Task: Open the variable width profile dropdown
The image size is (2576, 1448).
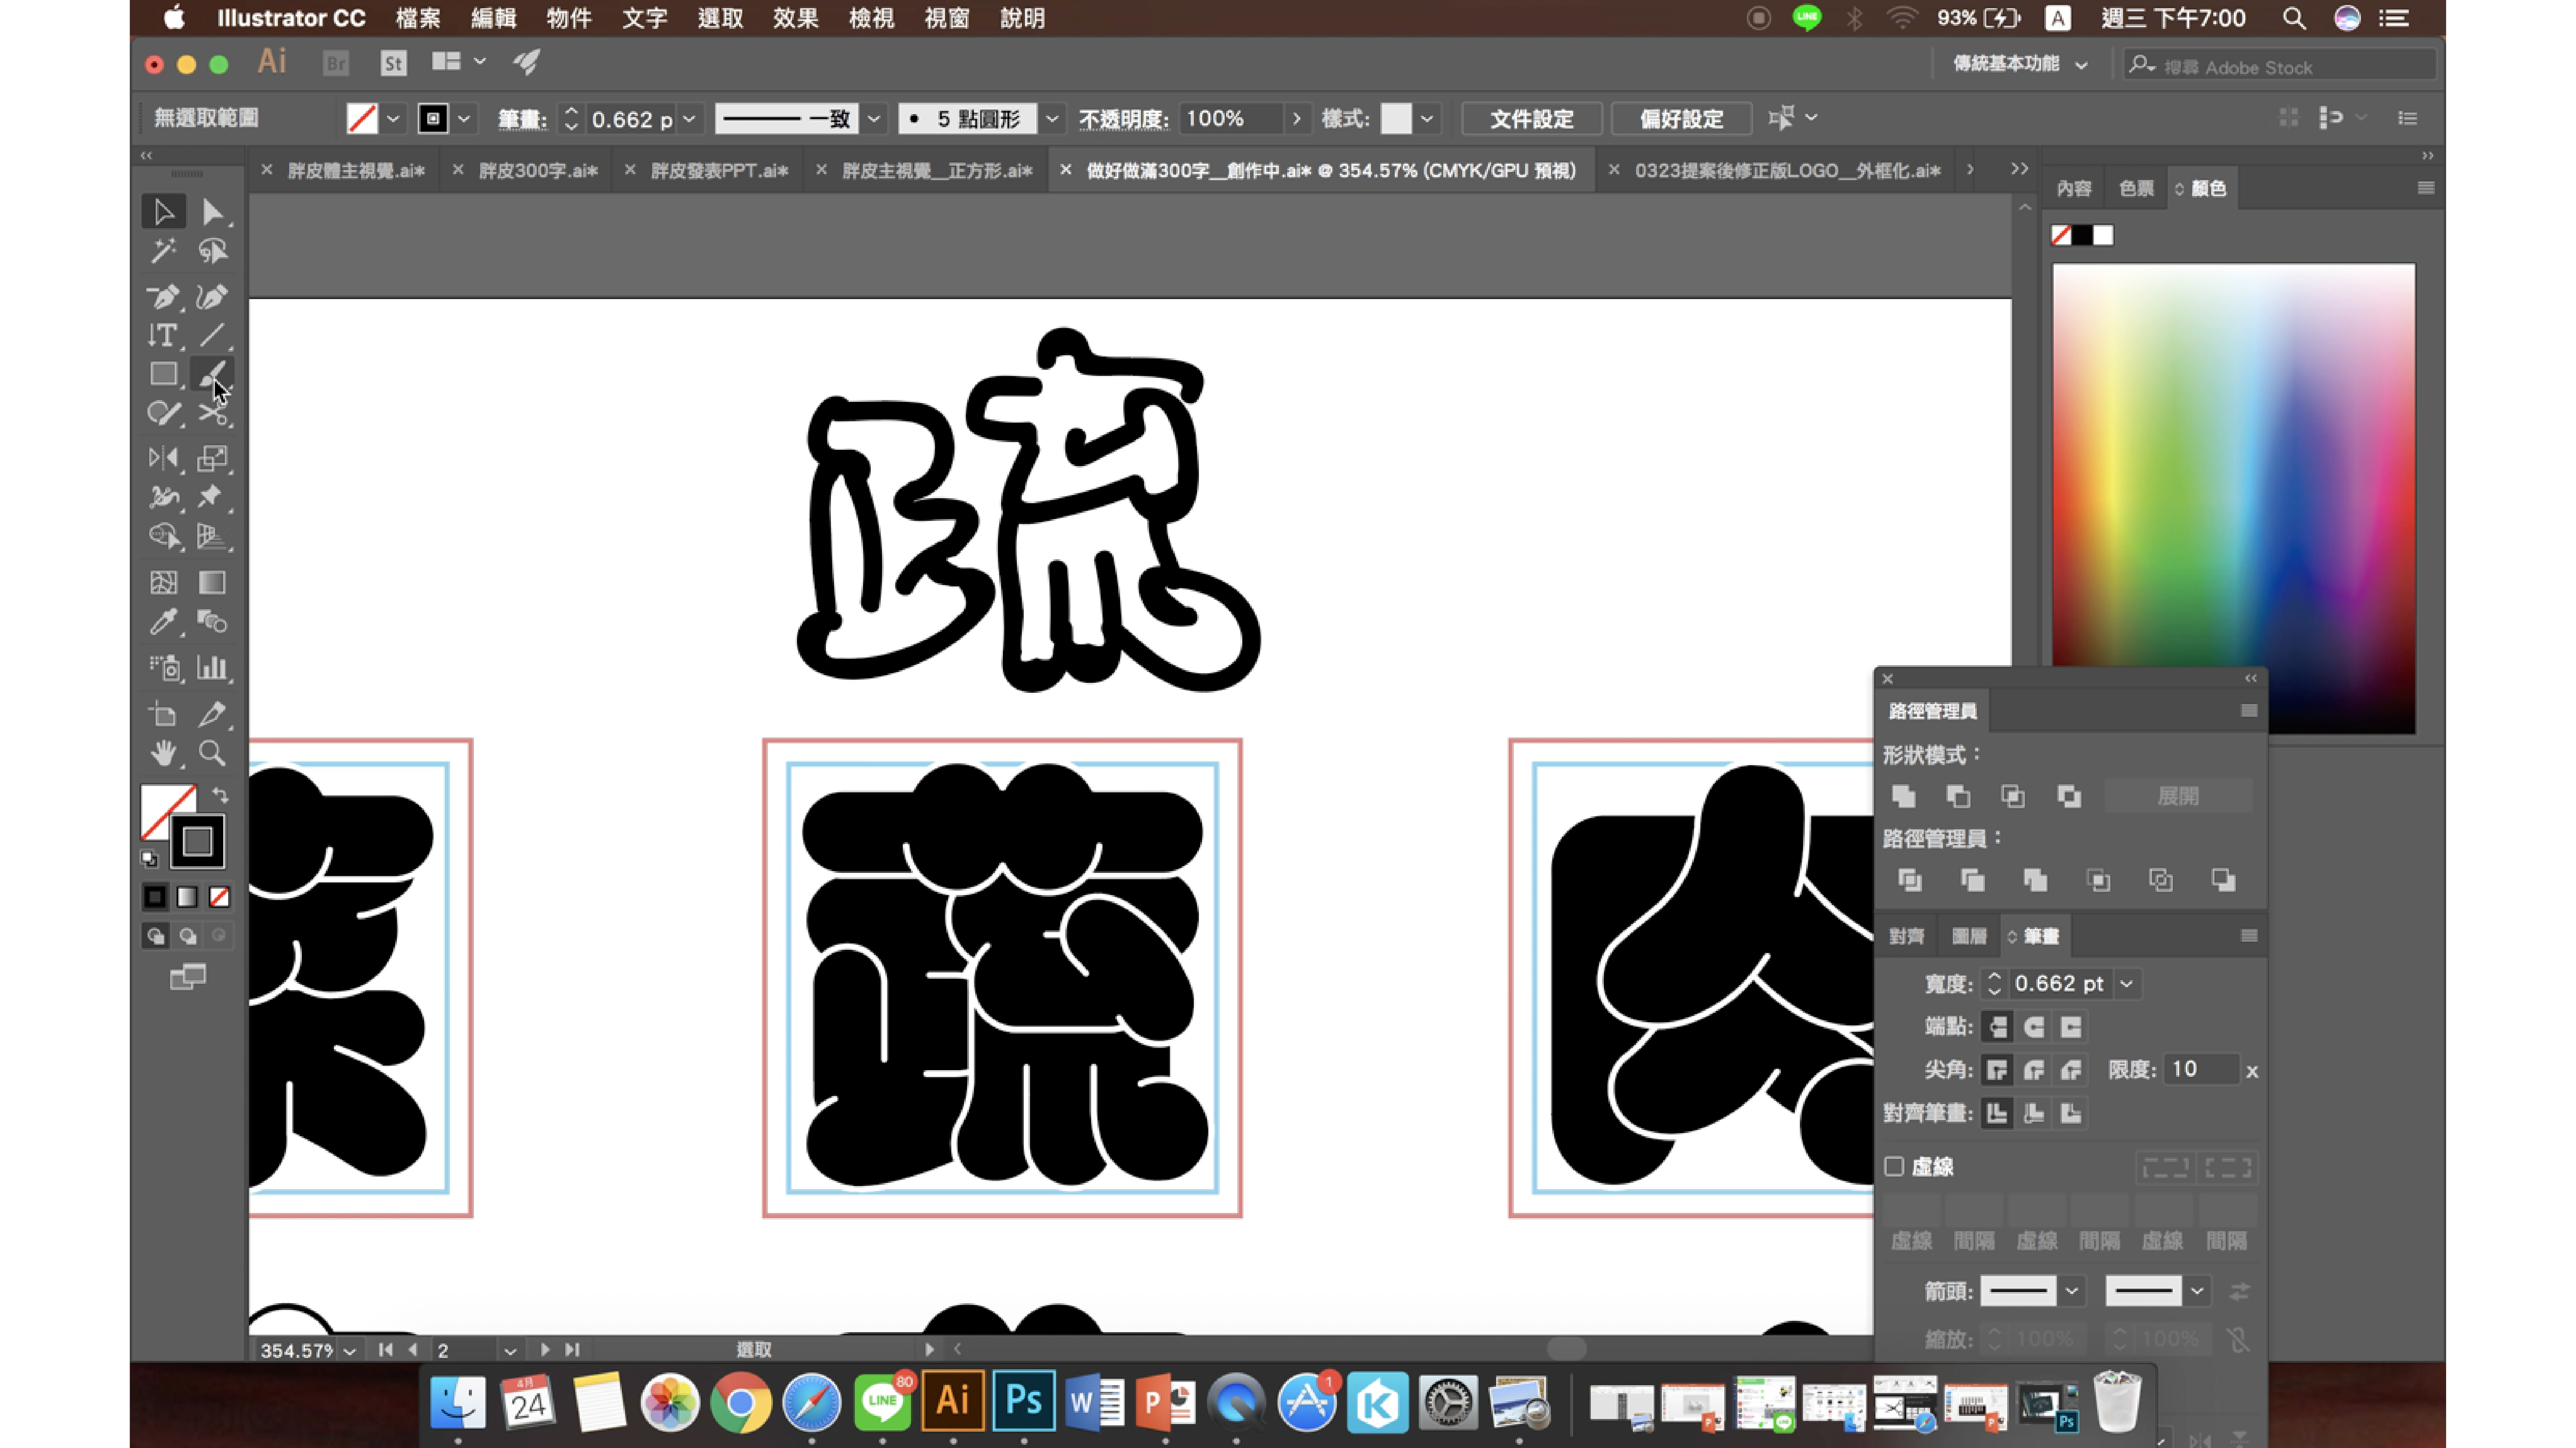Action: pyautogui.click(x=874, y=119)
